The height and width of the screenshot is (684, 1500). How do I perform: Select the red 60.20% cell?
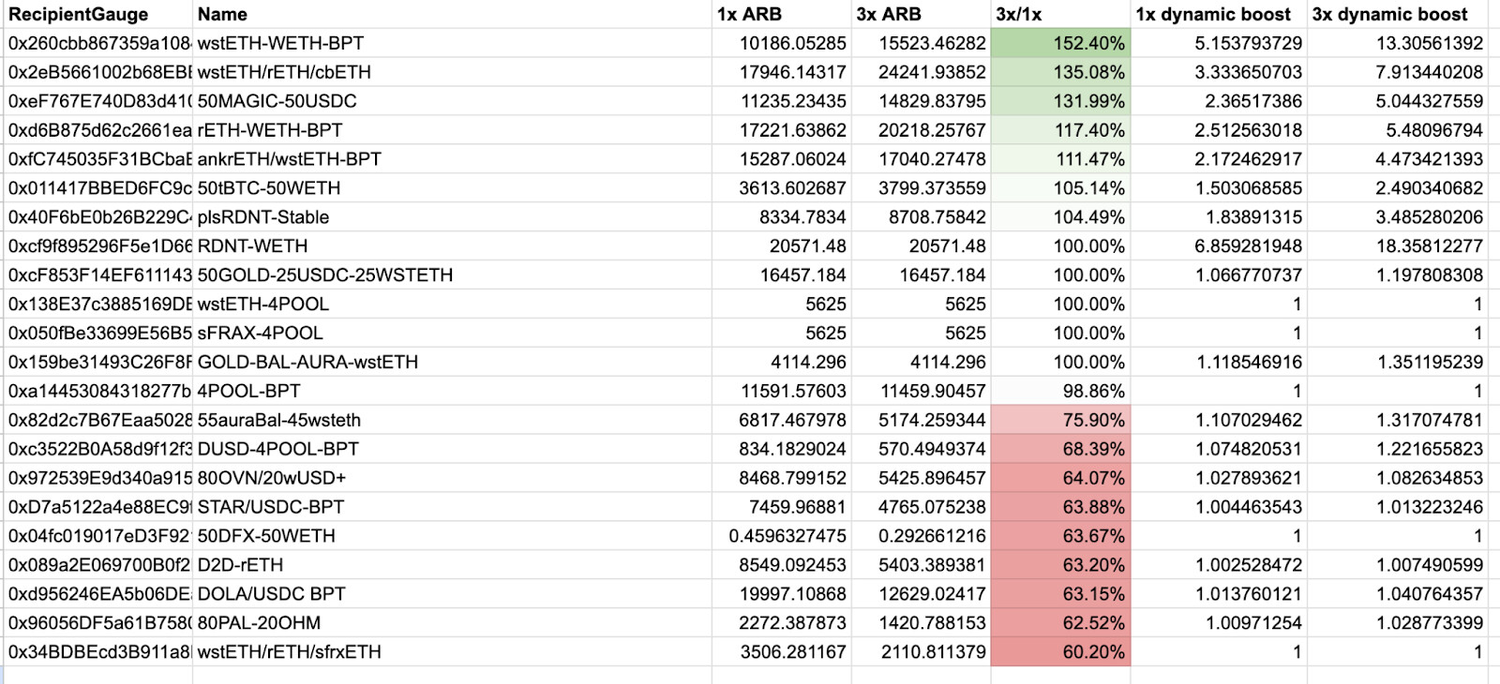1060,653
